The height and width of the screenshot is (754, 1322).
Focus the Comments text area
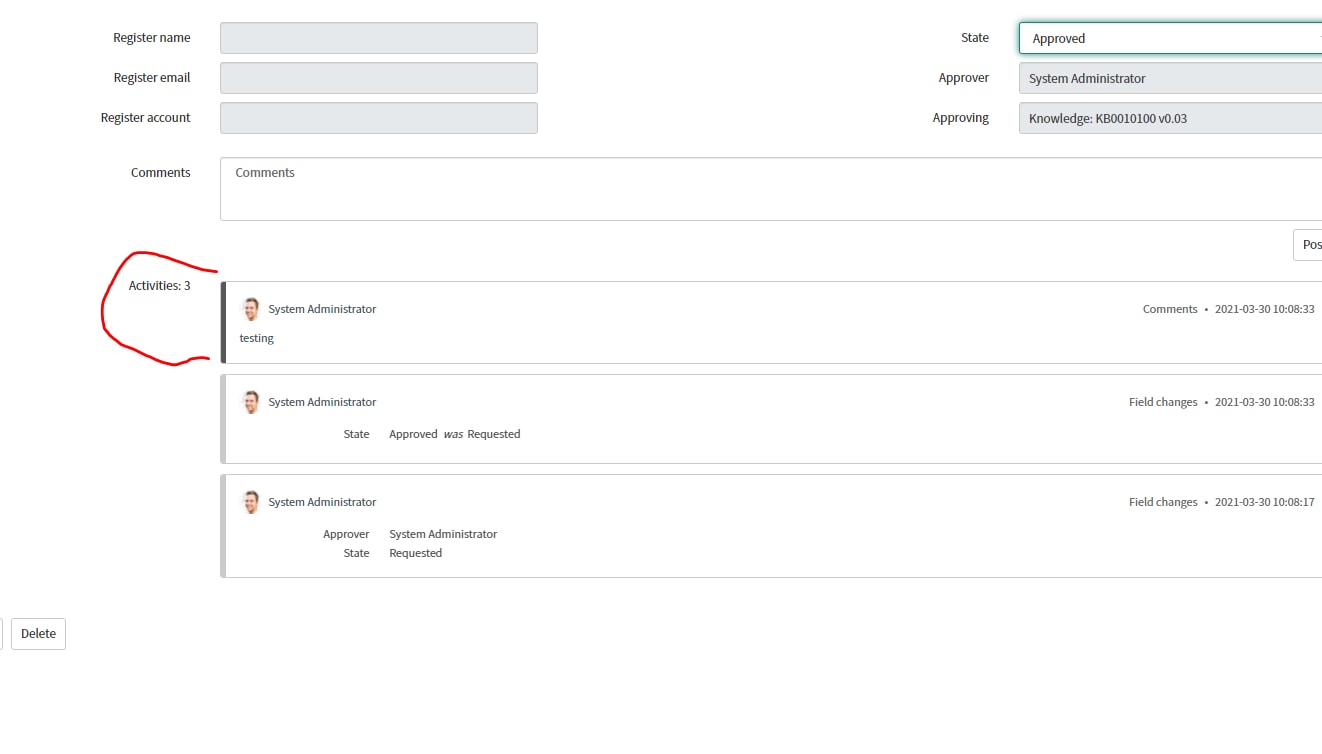771,189
